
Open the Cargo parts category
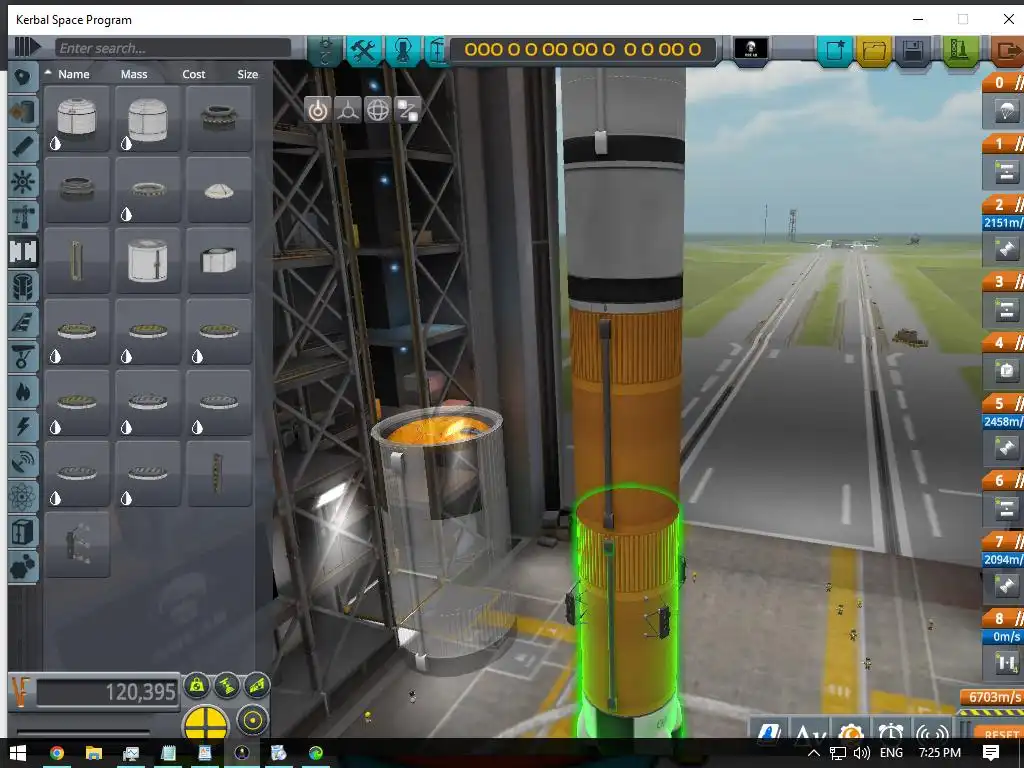[x=23, y=532]
